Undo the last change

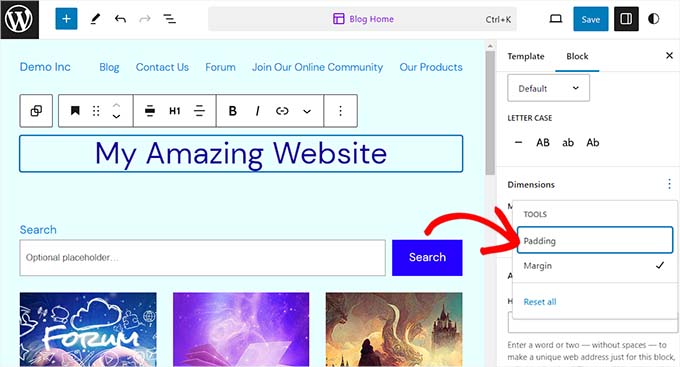click(x=120, y=19)
